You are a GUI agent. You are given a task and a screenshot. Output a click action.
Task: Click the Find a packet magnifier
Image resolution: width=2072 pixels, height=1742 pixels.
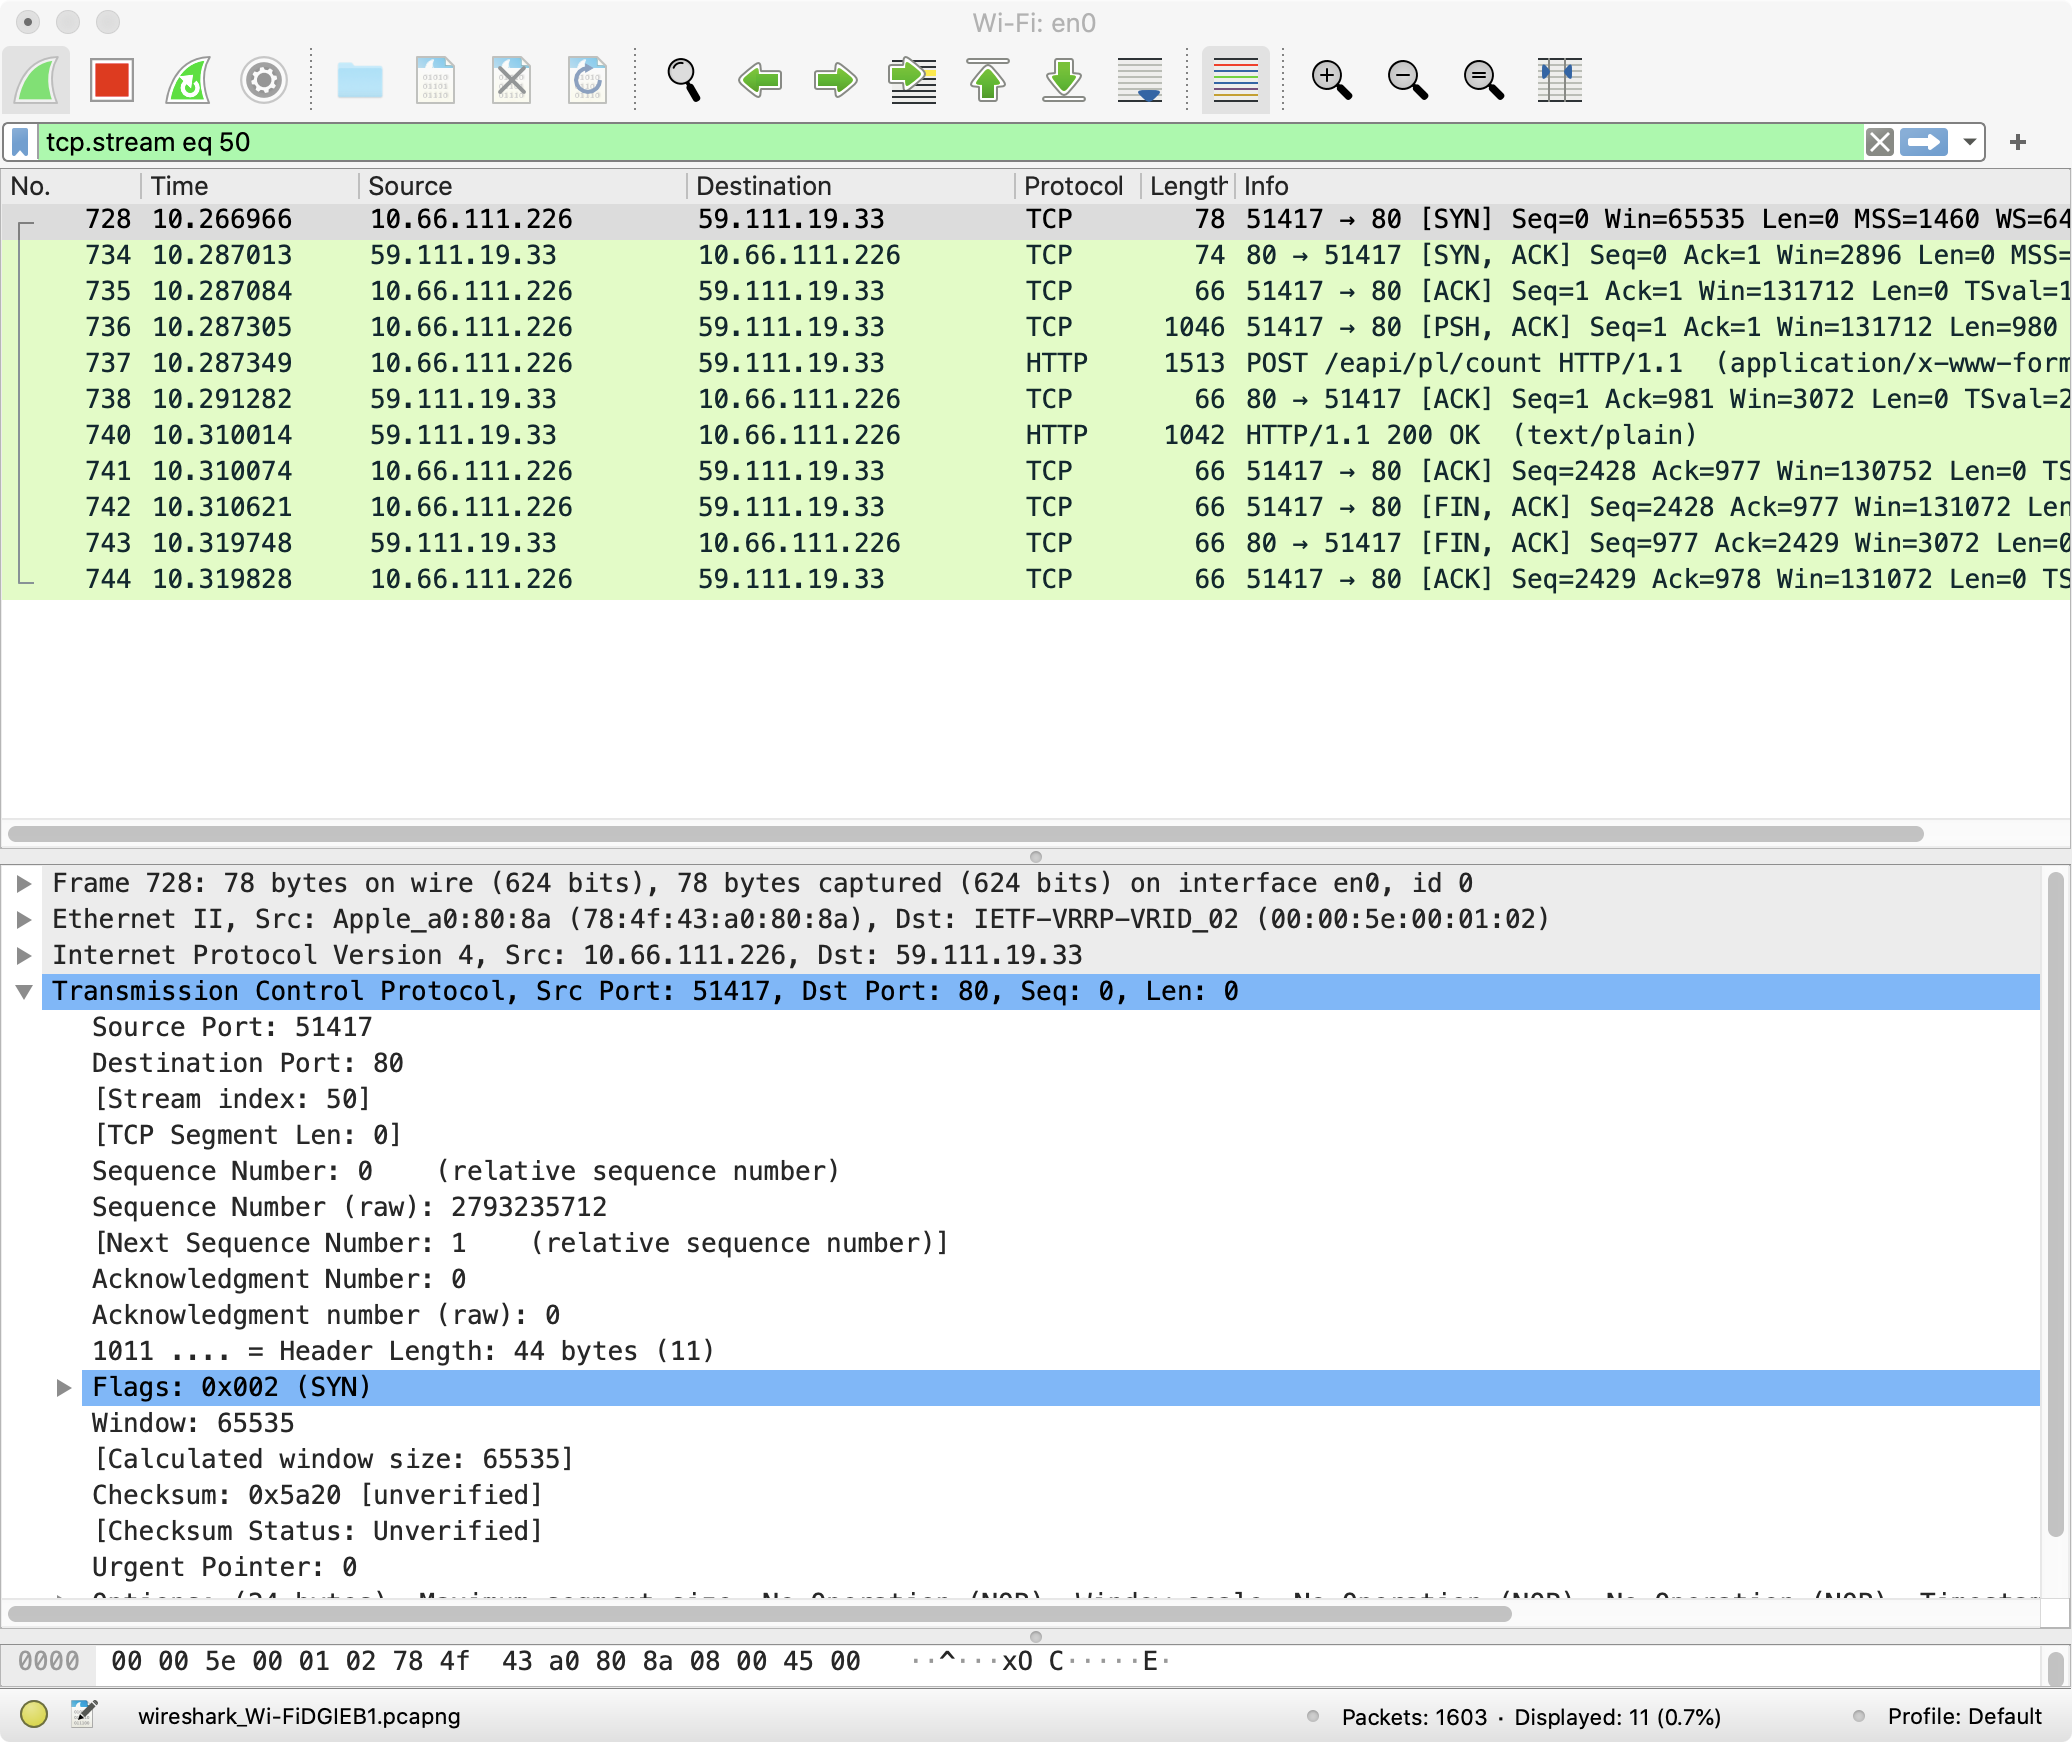pos(684,80)
